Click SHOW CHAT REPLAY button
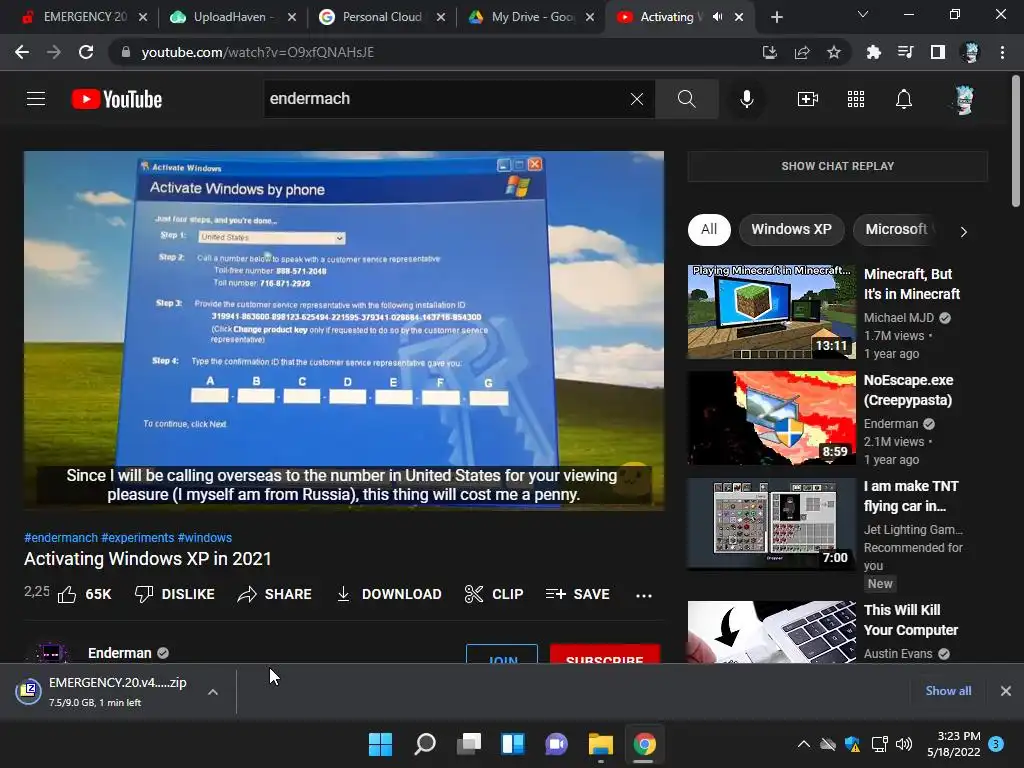The height and width of the screenshot is (768, 1024). [838, 166]
